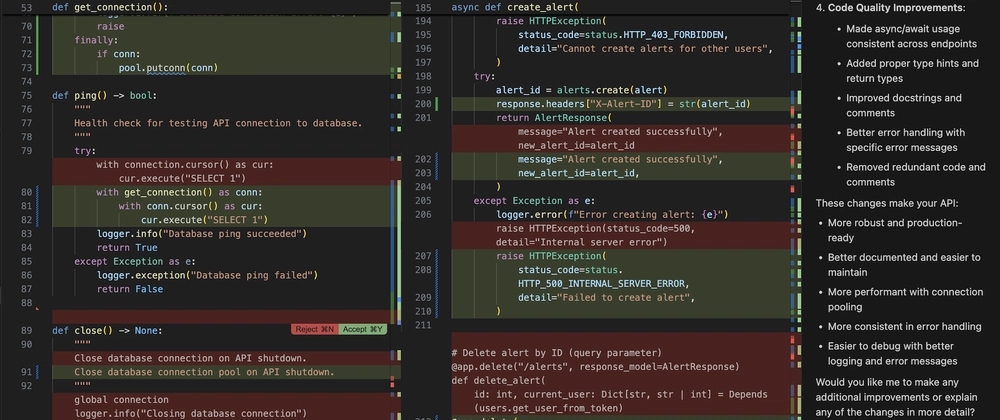Click gutter line number 200

coord(423,104)
